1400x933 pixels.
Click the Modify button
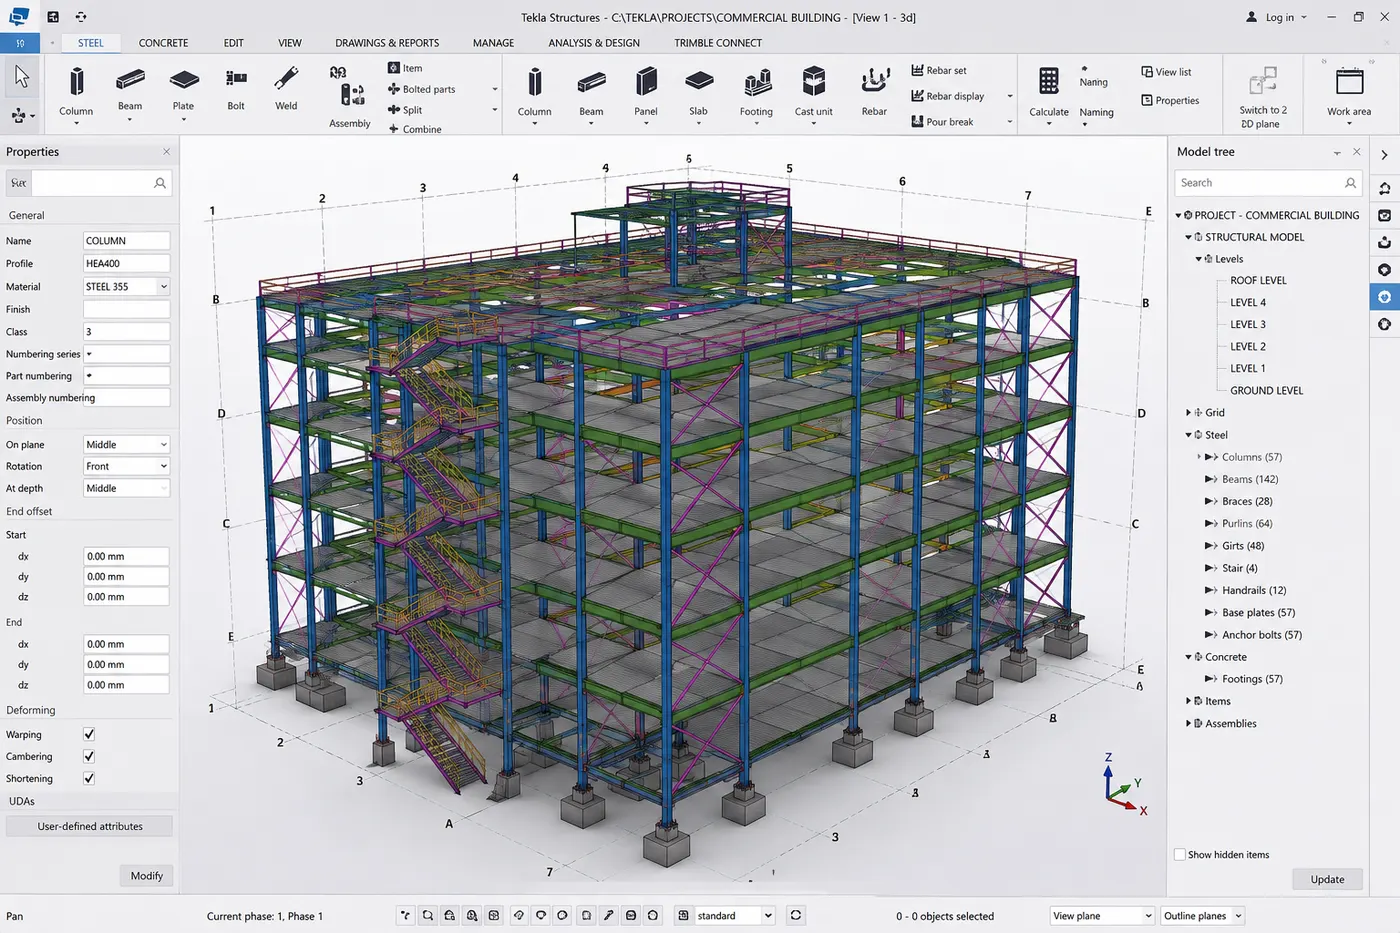[x=147, y=875]
